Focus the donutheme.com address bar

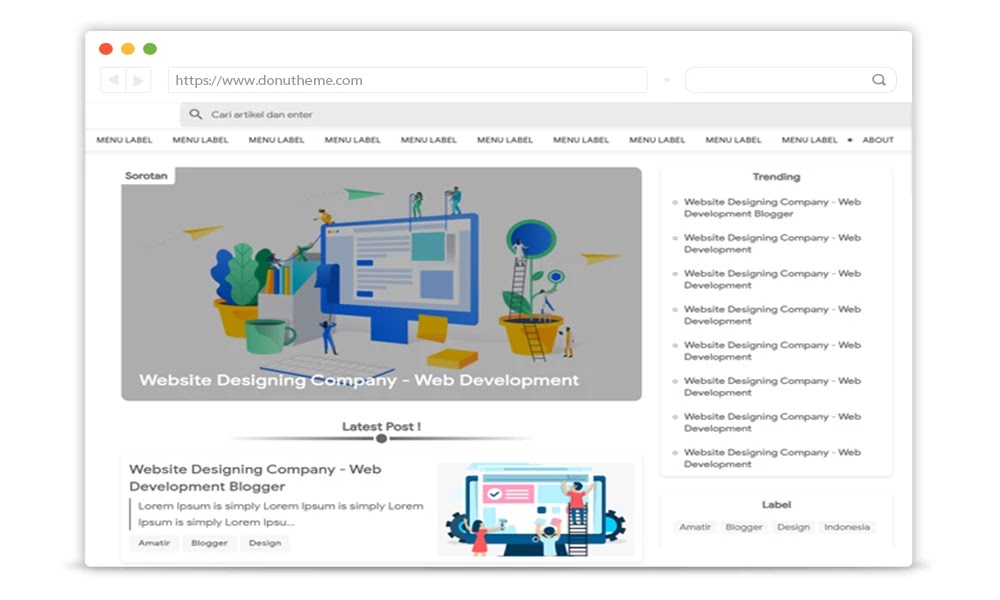[x=408, y=80]
